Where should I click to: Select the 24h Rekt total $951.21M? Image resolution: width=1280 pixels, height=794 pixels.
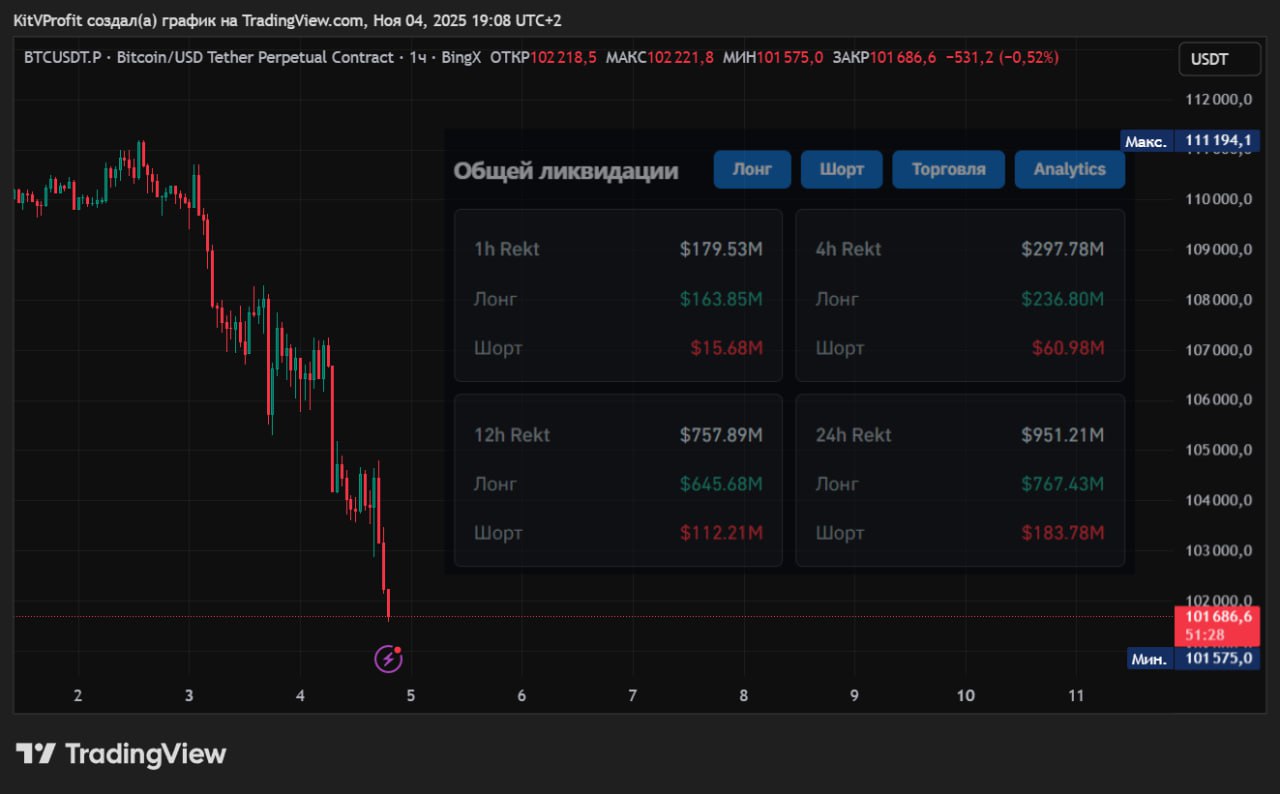point(1062,435)
